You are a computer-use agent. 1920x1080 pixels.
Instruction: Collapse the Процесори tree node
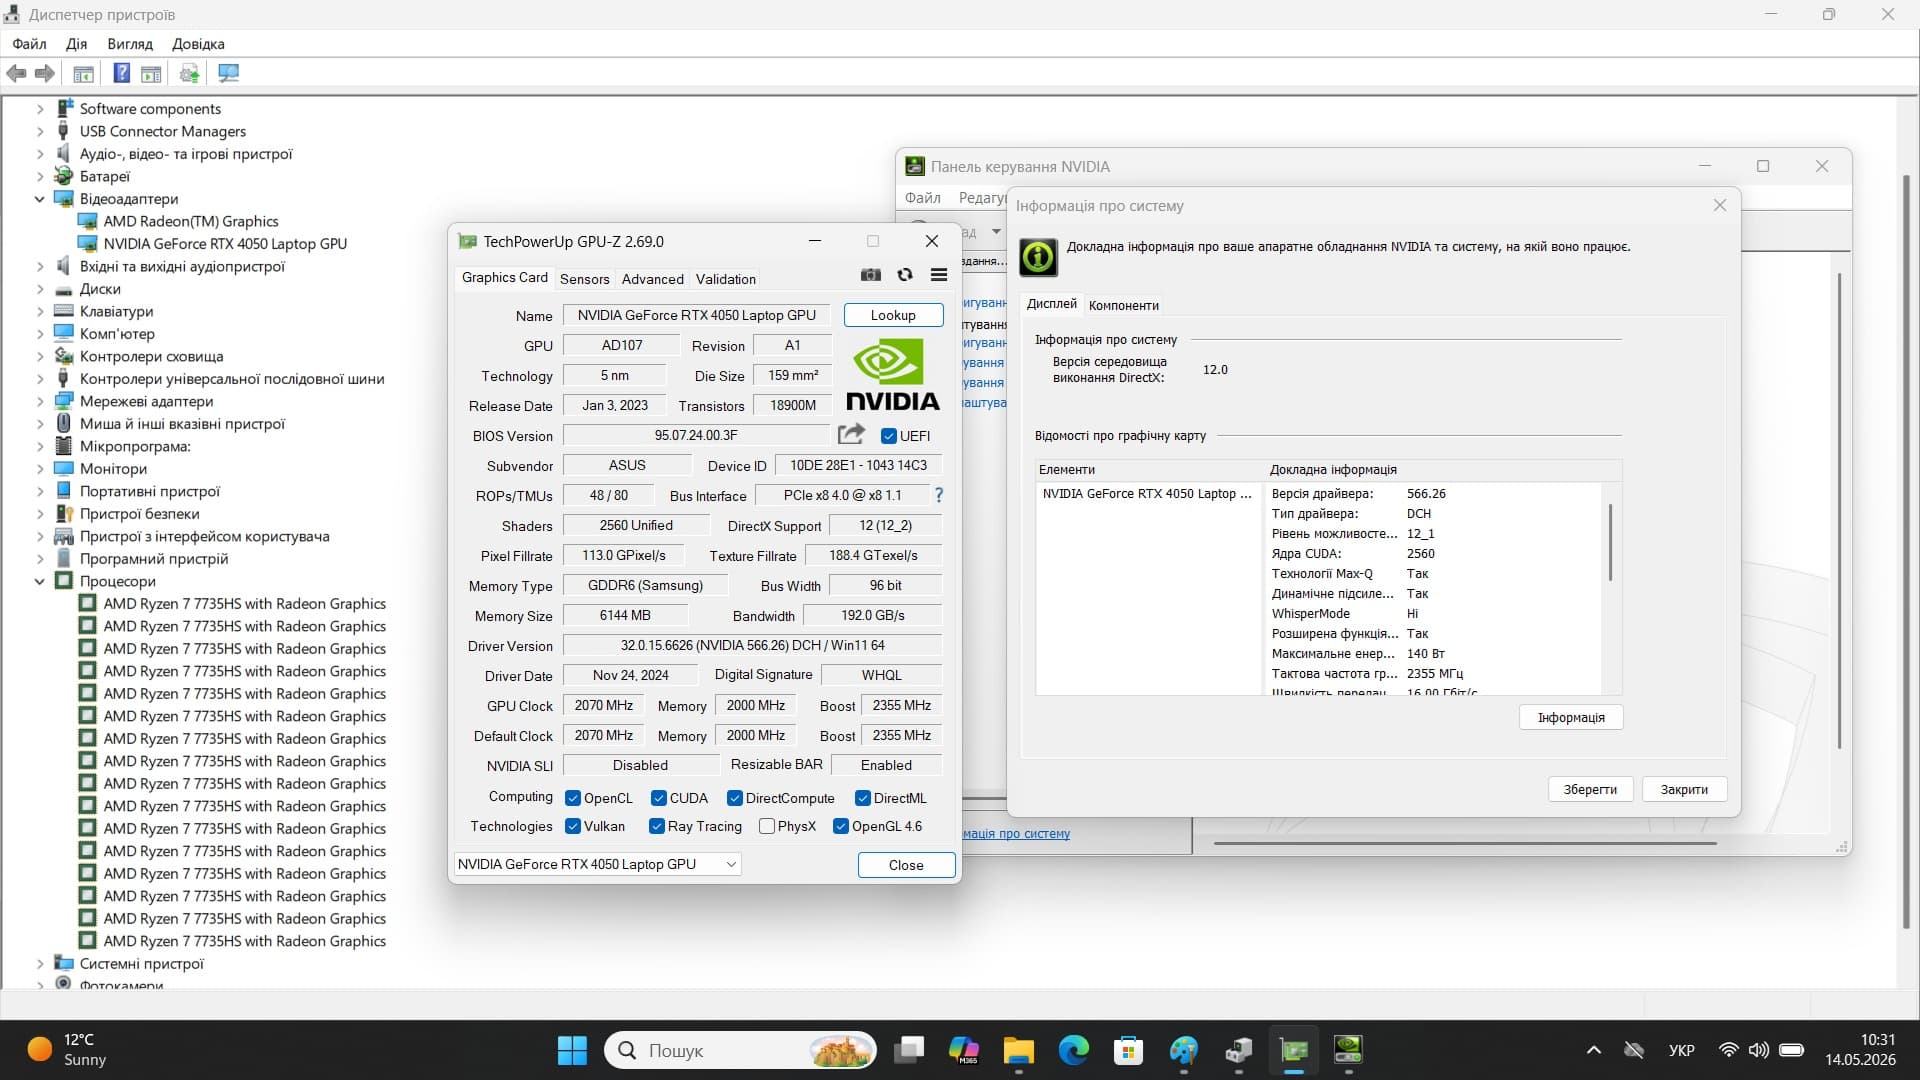coord(40,581)
